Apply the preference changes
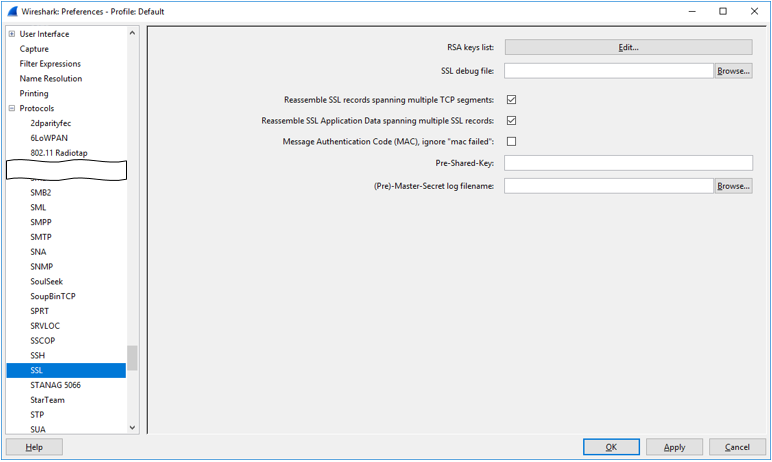 click(674, 447)
